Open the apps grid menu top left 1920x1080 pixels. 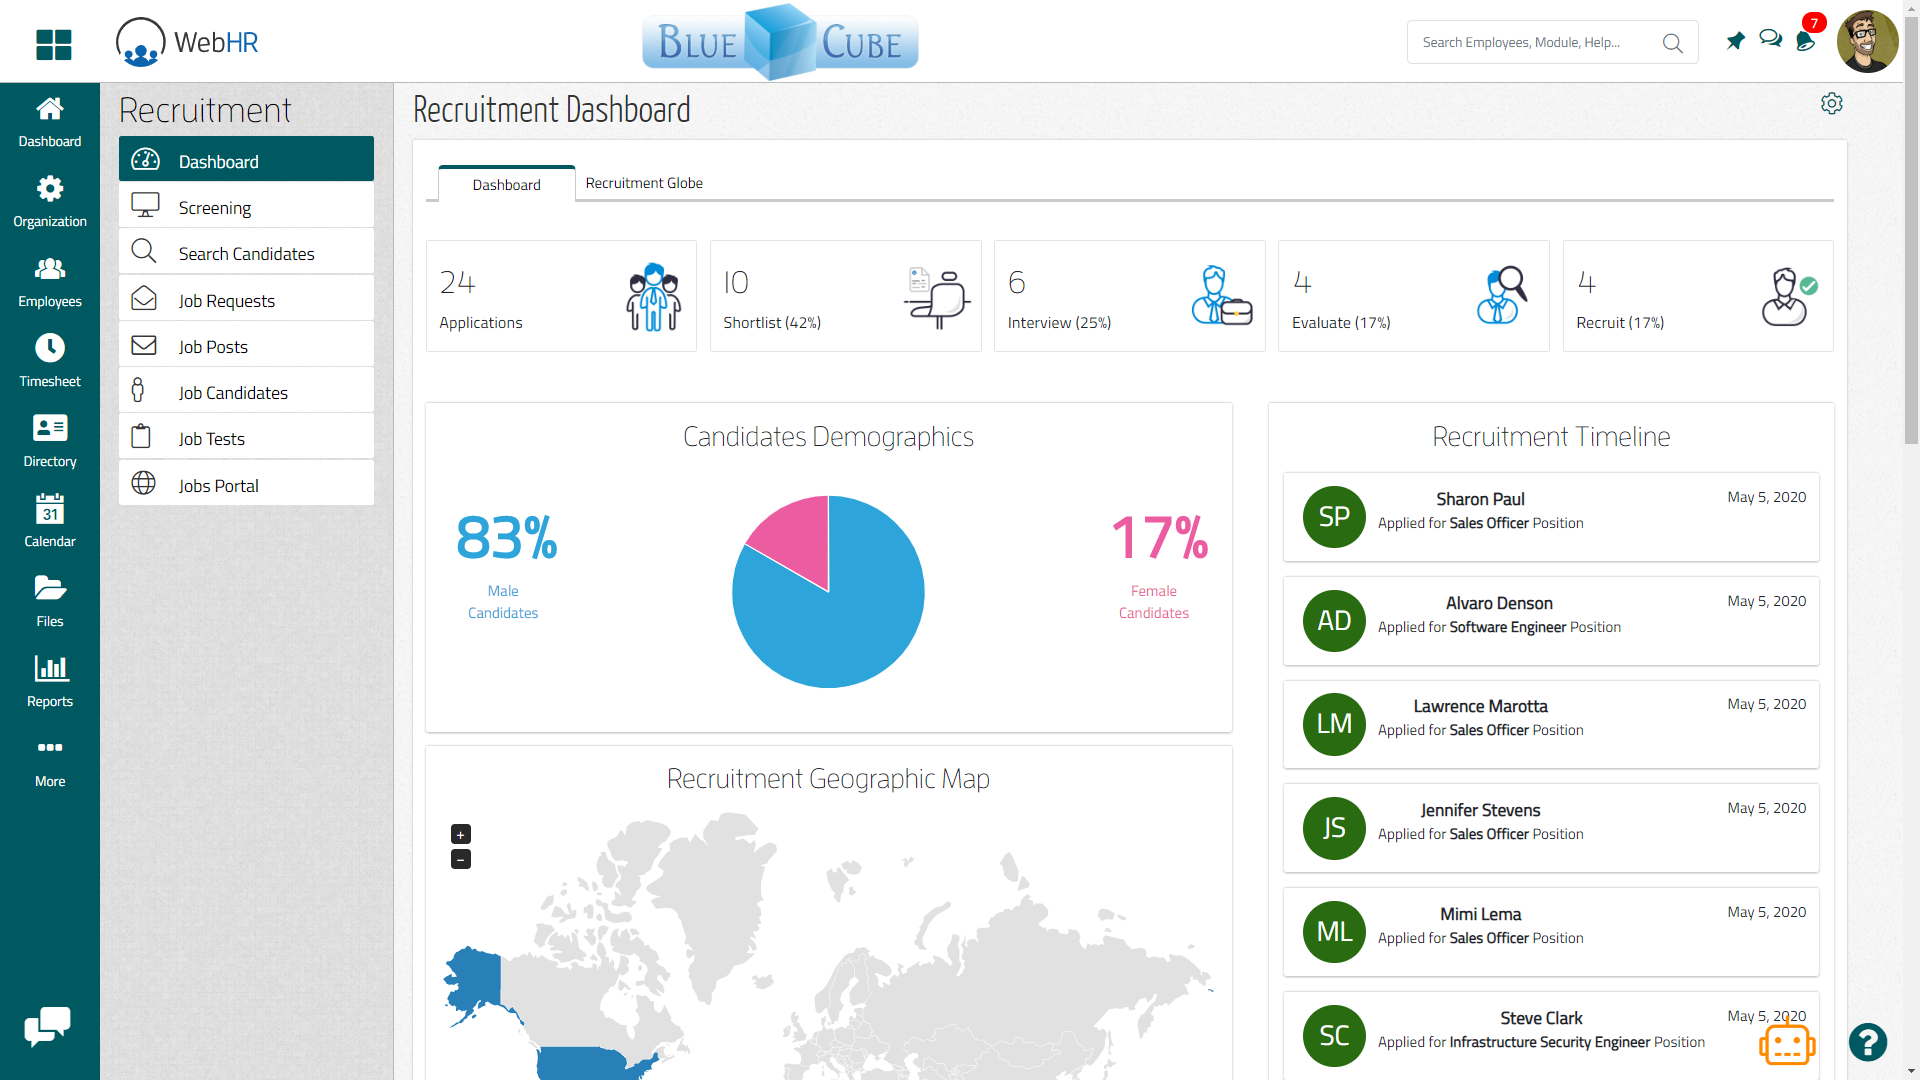coord(52,45)
